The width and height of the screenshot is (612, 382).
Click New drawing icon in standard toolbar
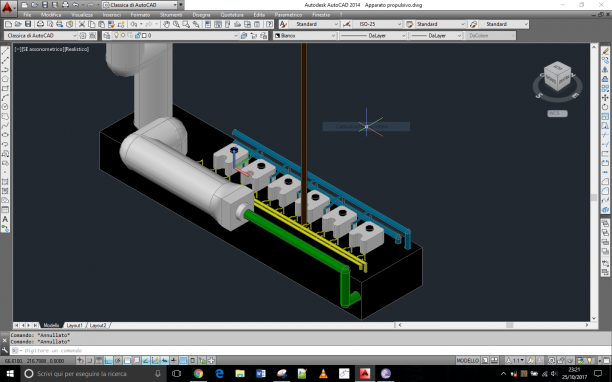pyautogui.click(x=8, y=24)
